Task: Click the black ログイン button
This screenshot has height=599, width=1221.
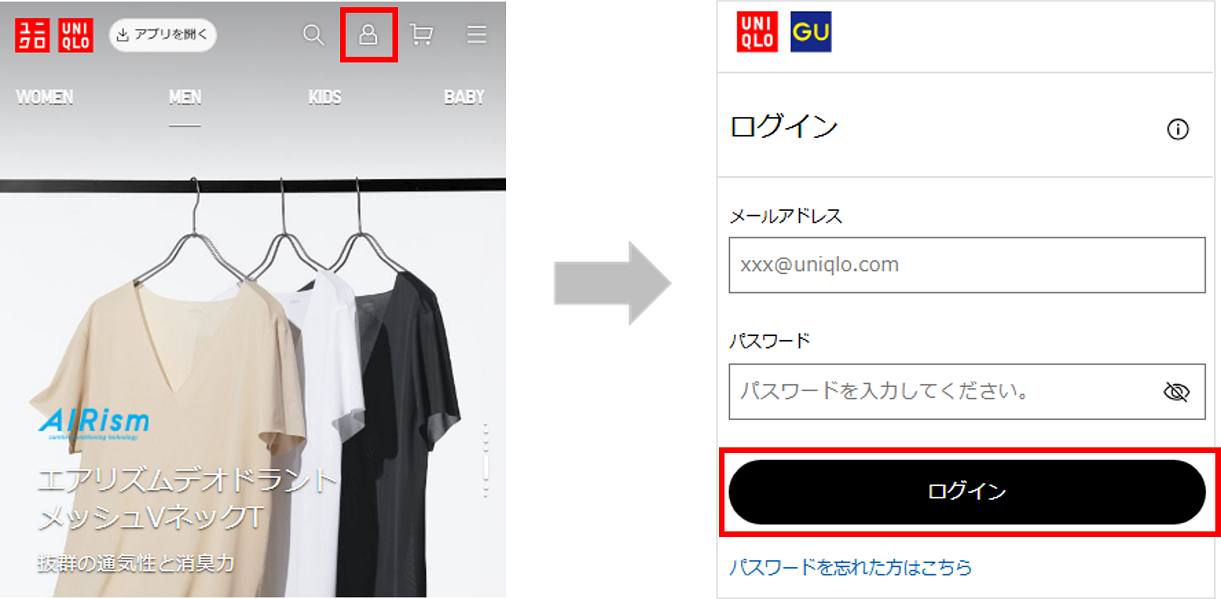Action: click(x=967, y=492)
